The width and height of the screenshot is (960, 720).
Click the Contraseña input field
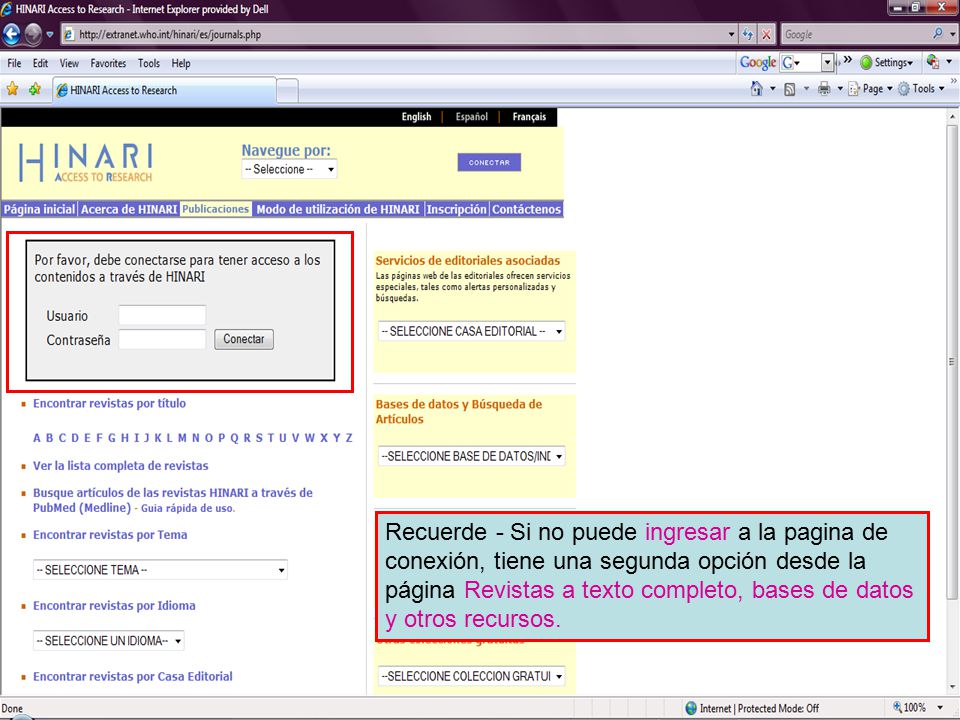pyautogui.click(x=162, y=339)
